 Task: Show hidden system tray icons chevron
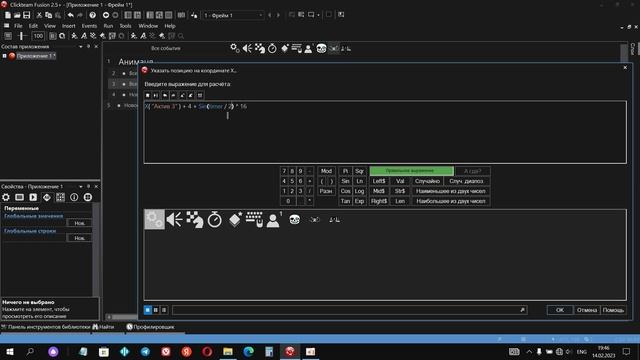(529, 351)
